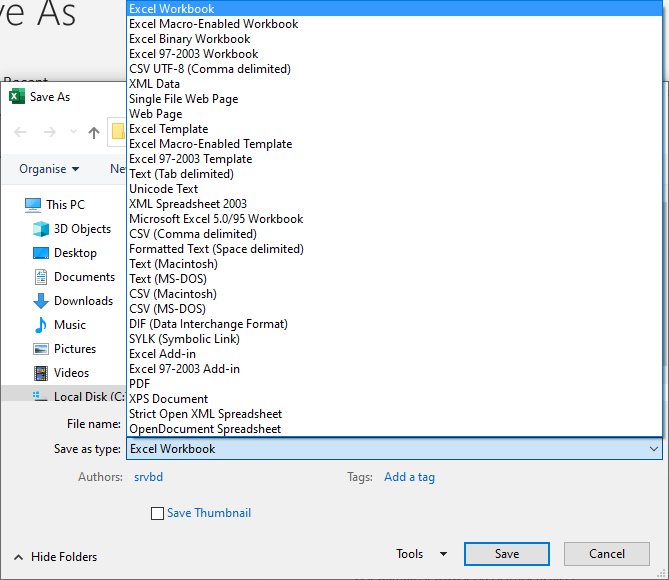
Task: Open the Downloads folder
Action: pos(73,301)
